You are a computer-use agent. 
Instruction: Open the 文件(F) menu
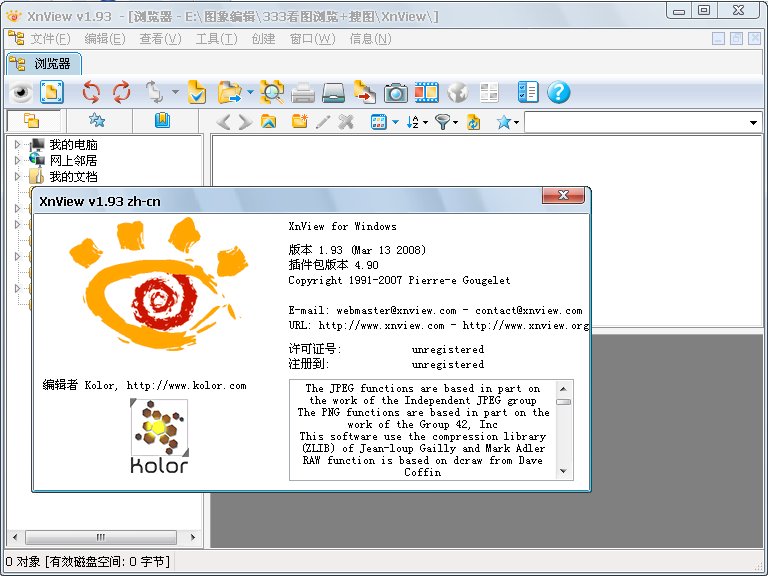tap(50, 39)
